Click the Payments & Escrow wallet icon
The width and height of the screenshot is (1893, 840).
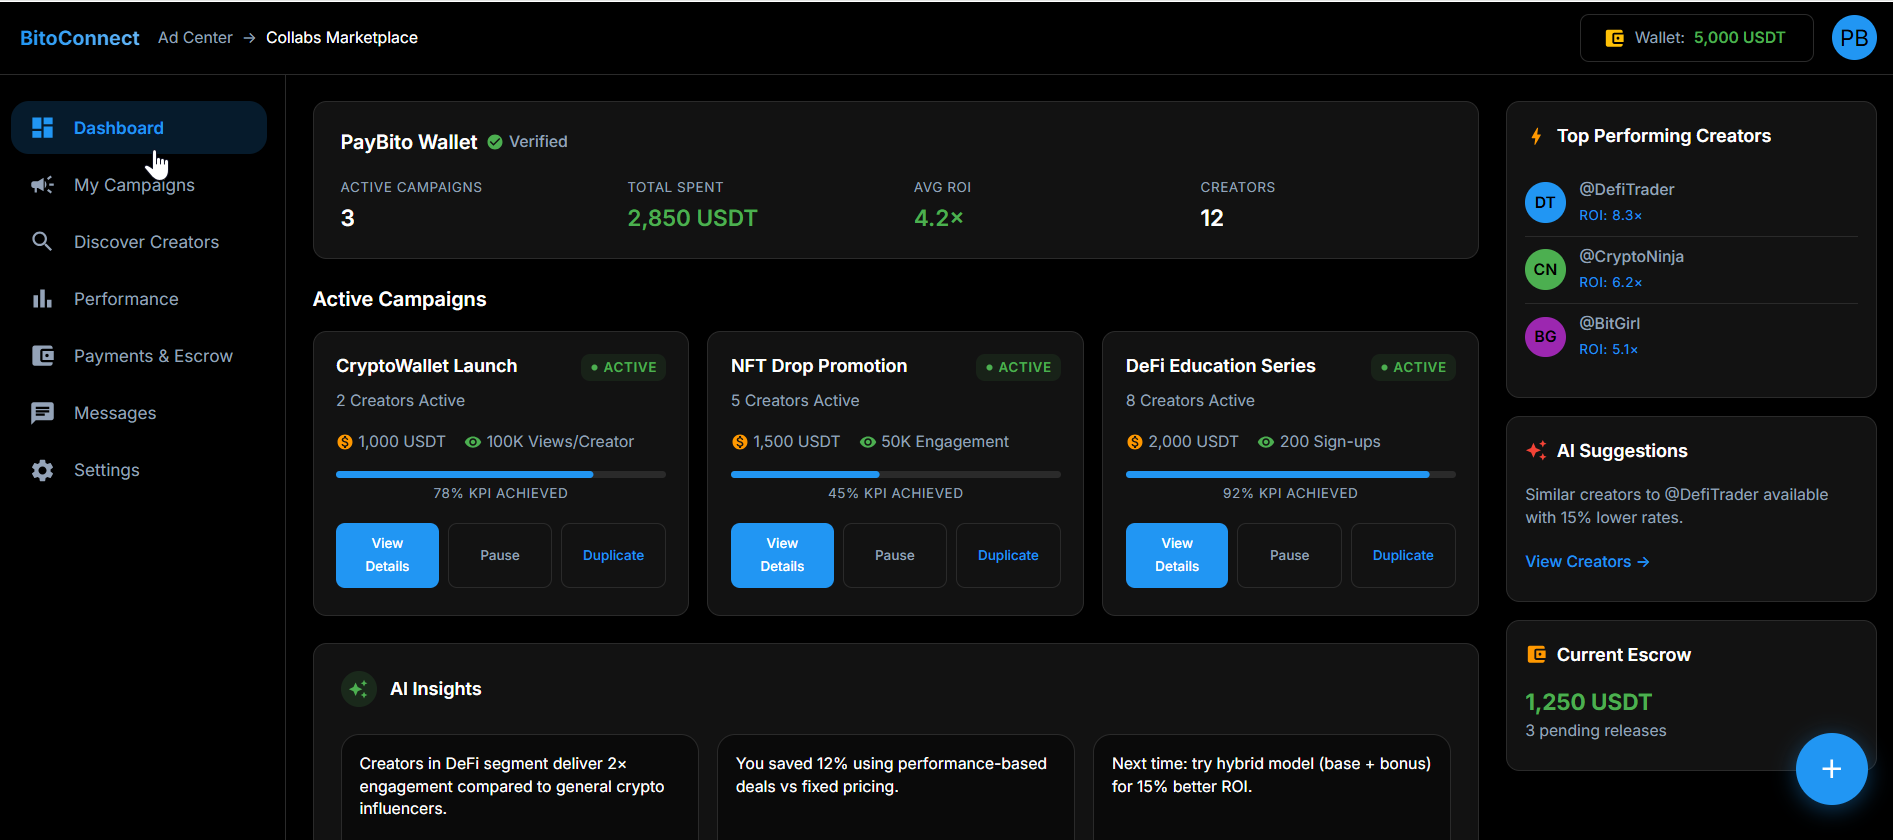(x=42, y=356)
